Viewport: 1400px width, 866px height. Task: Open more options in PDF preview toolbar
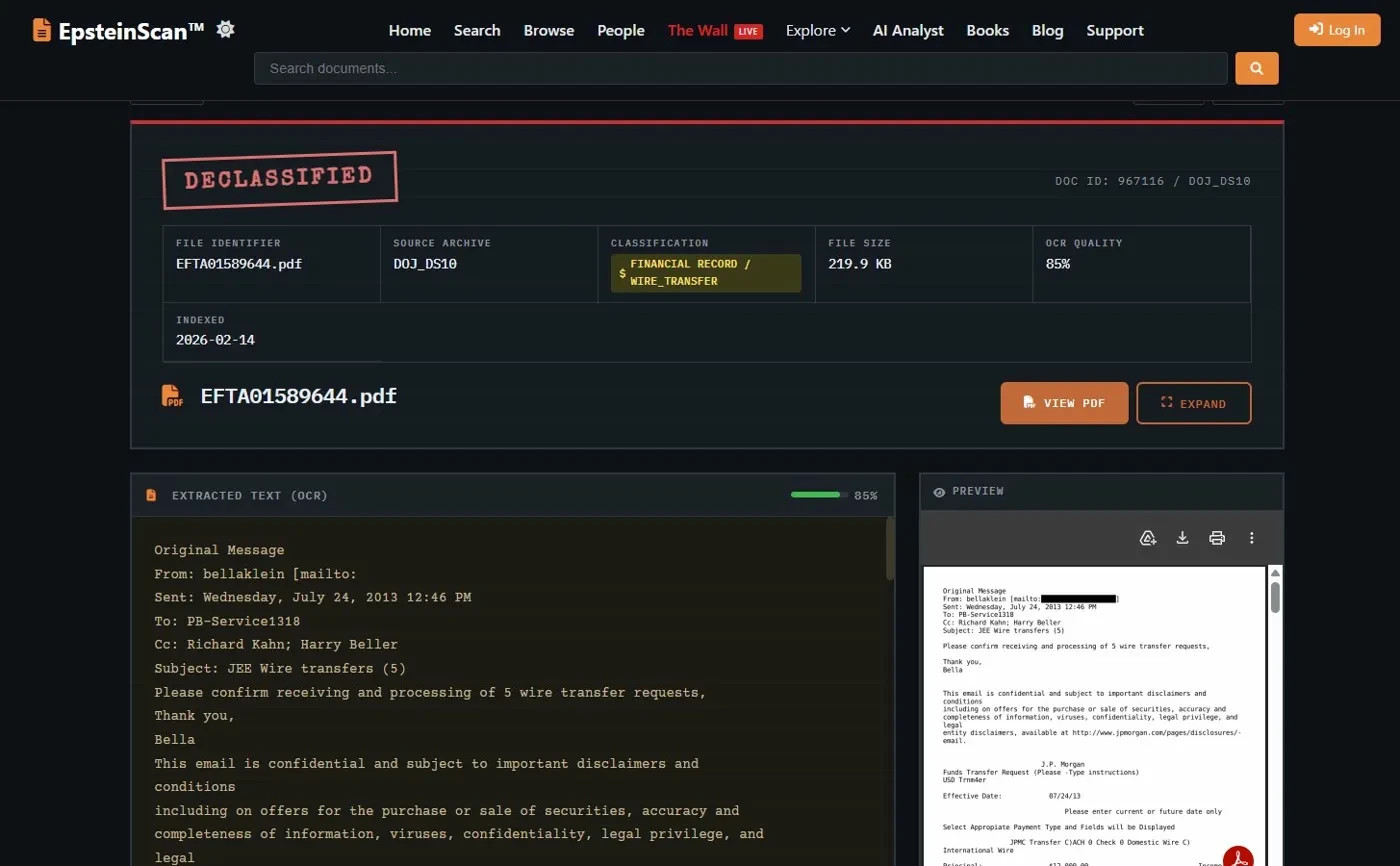pos(1251,538)
